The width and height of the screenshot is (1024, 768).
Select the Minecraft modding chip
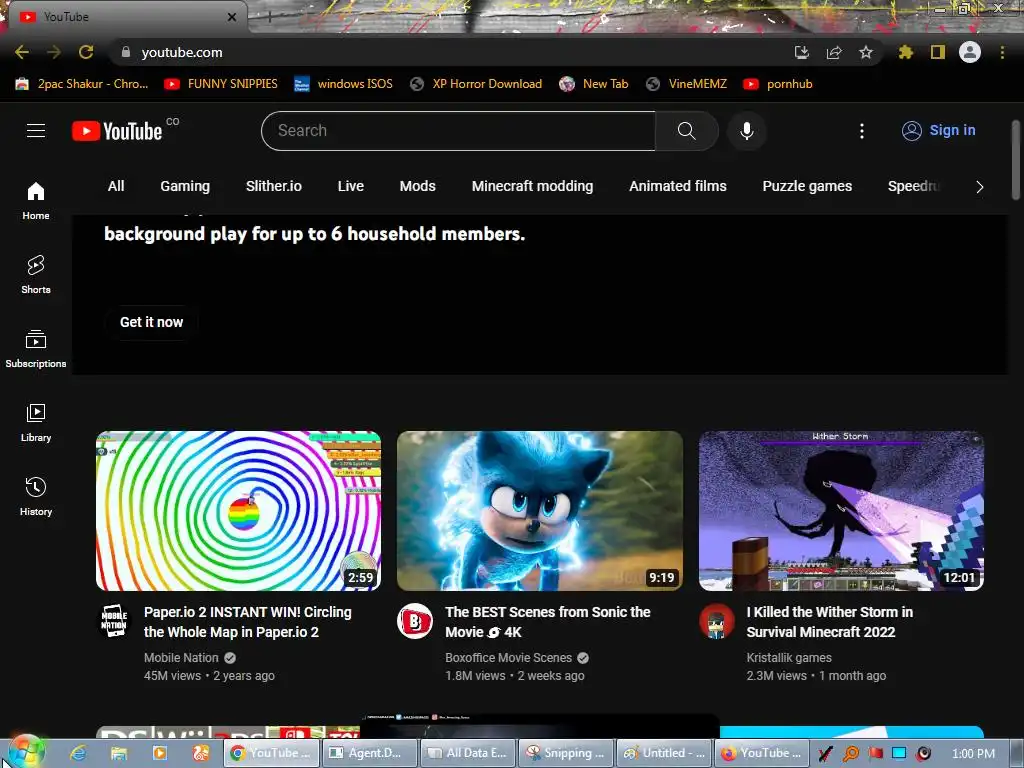(532, 187)
